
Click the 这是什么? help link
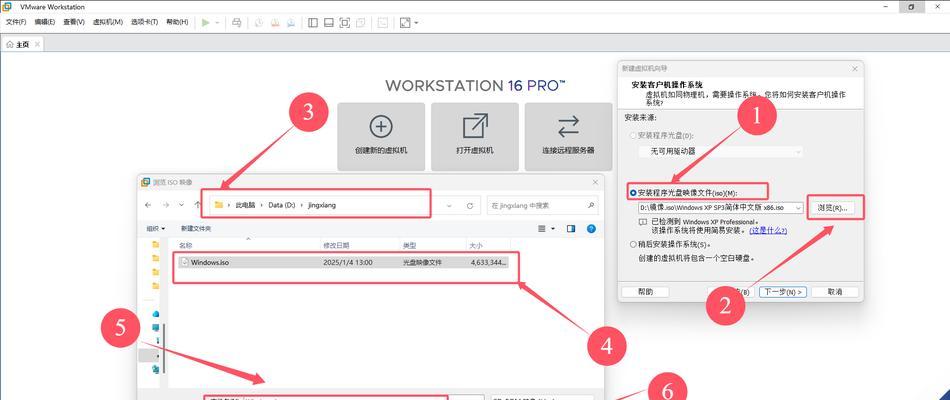(x=768, y=231)
